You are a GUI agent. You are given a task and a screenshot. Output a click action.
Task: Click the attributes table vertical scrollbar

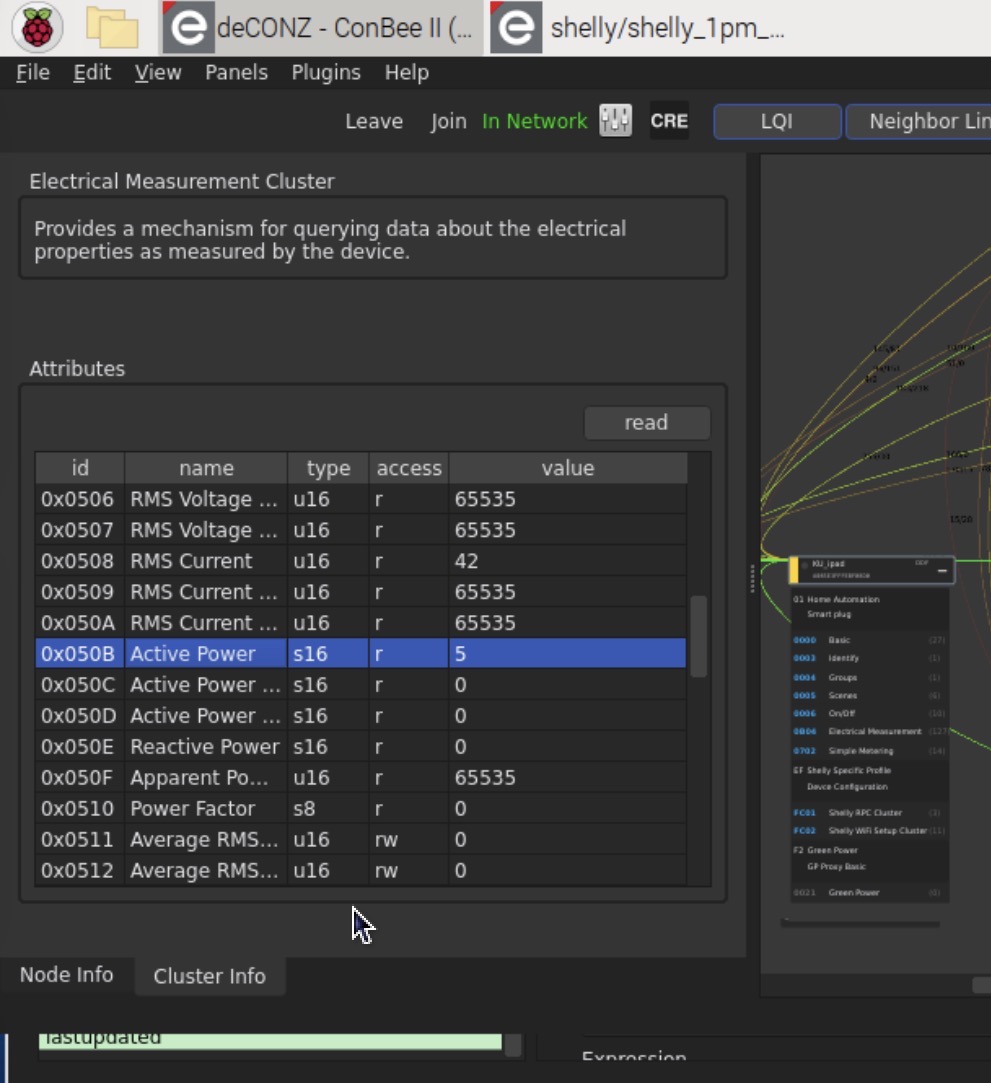(699, 636)
